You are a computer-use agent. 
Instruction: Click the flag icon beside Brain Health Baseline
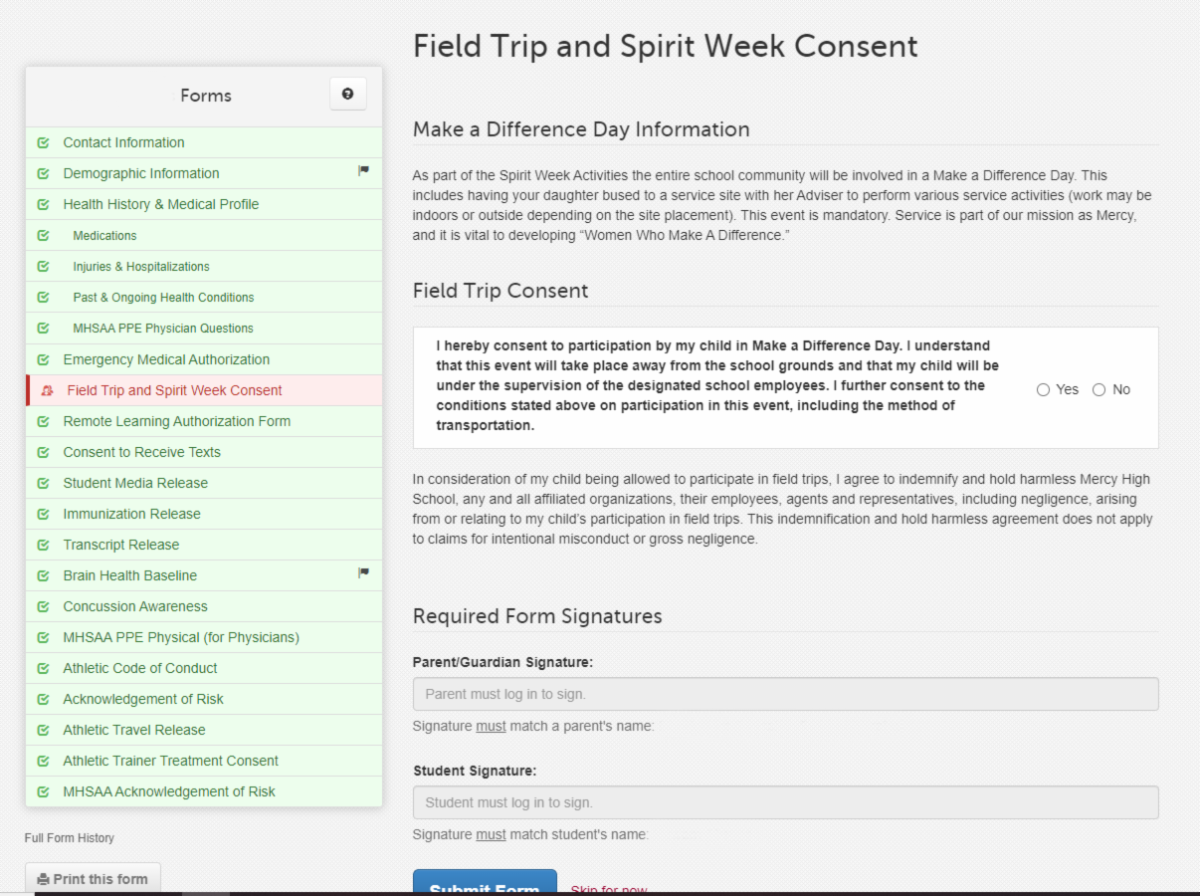pyautogui.click(x=364, y=574)
